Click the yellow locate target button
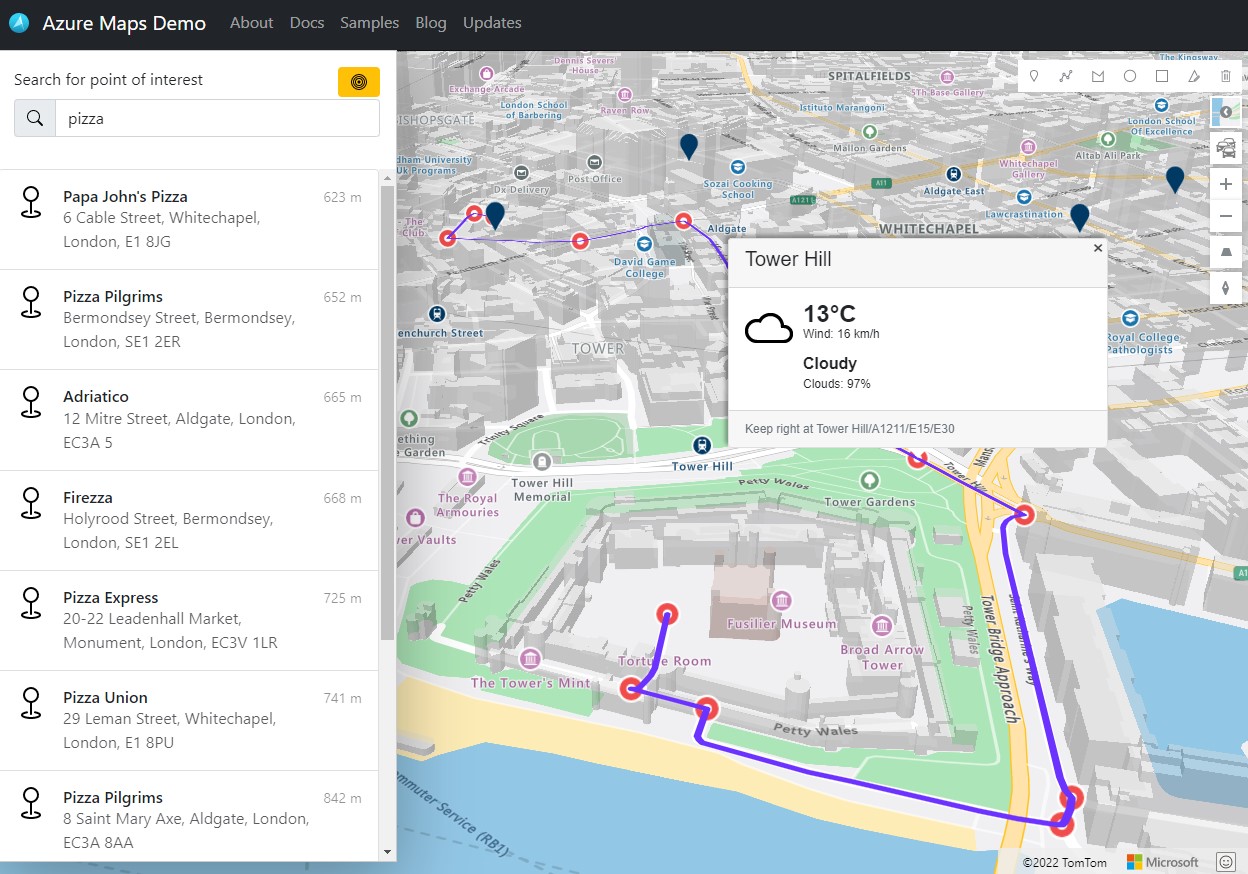This screenshot has width=1248, height=874. tap(359, 81)
